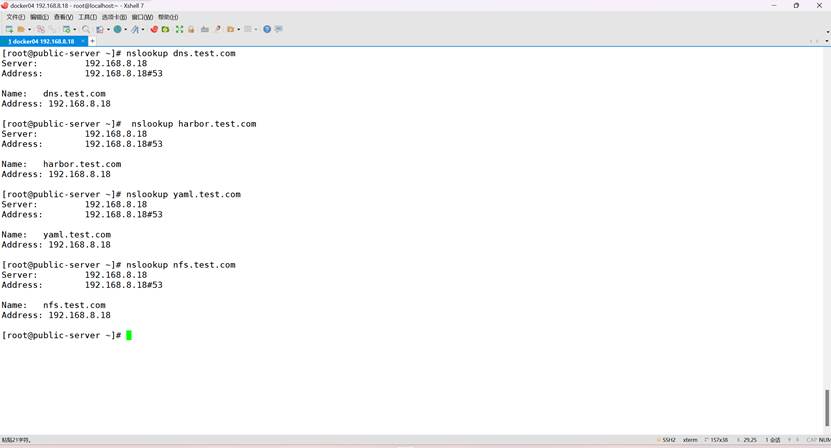
Task: Click the Find magnifier icon
Action: (x=86, y=29)
